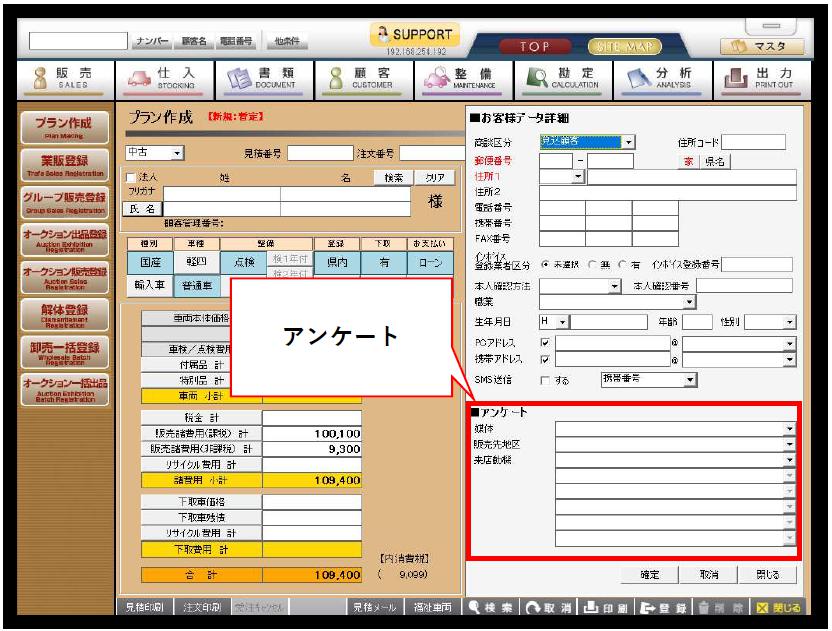Viewport: 832px width, 631px height.
Task: Toggle the 携帯アドレス checkbox
Action: tap(544, 359)
